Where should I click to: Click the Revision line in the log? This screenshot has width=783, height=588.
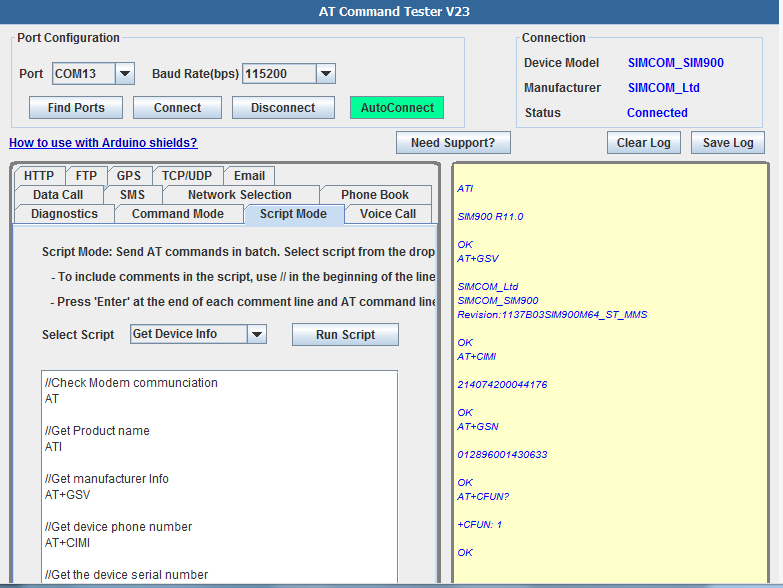tap(552, 314)
